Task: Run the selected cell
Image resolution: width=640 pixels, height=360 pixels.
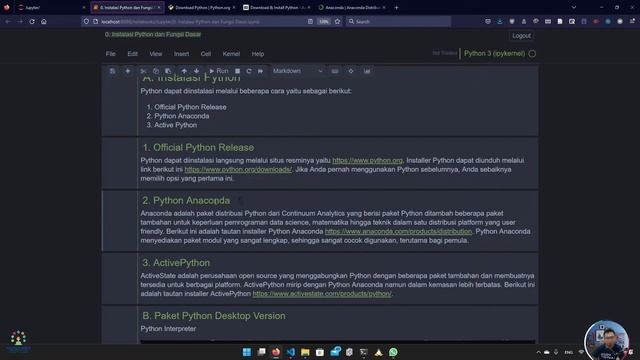Action: [x=219, y=71]
